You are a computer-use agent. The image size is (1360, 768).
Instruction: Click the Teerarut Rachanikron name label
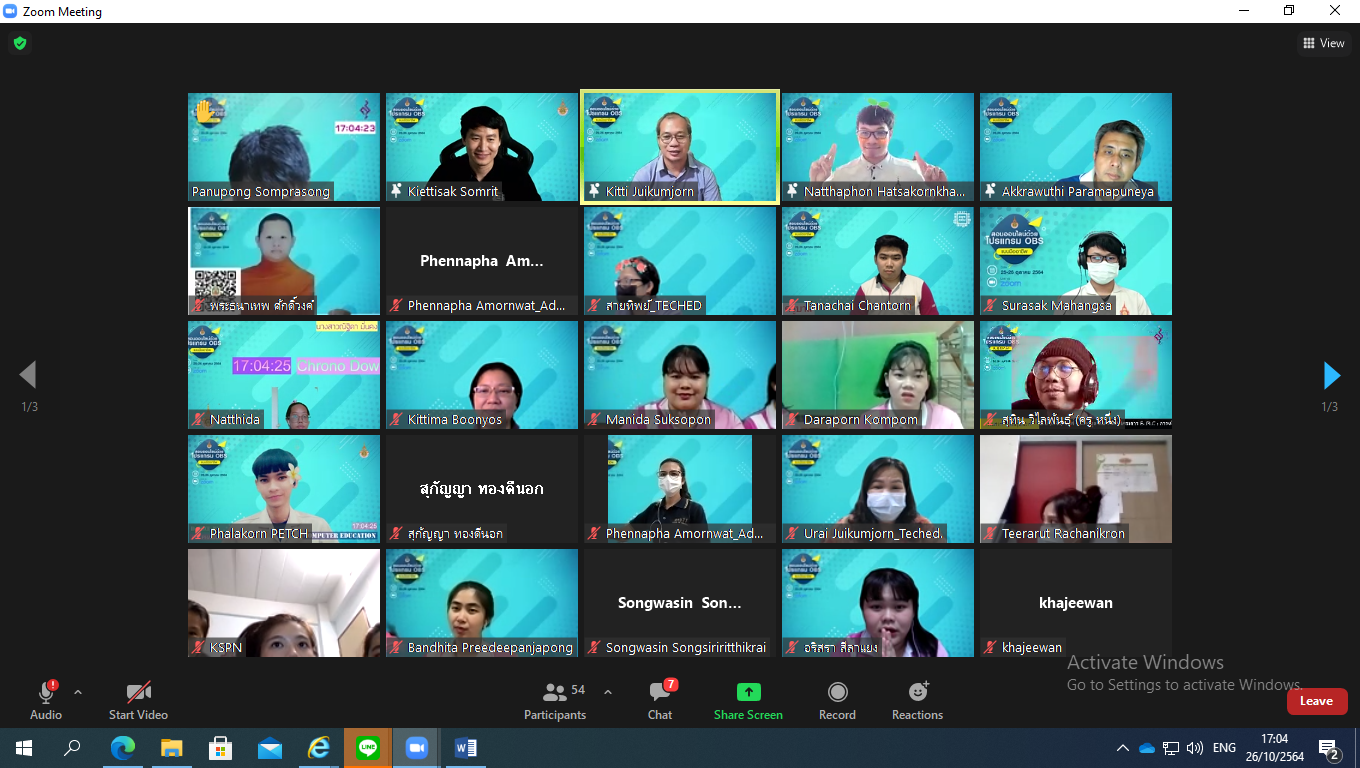1063,533
